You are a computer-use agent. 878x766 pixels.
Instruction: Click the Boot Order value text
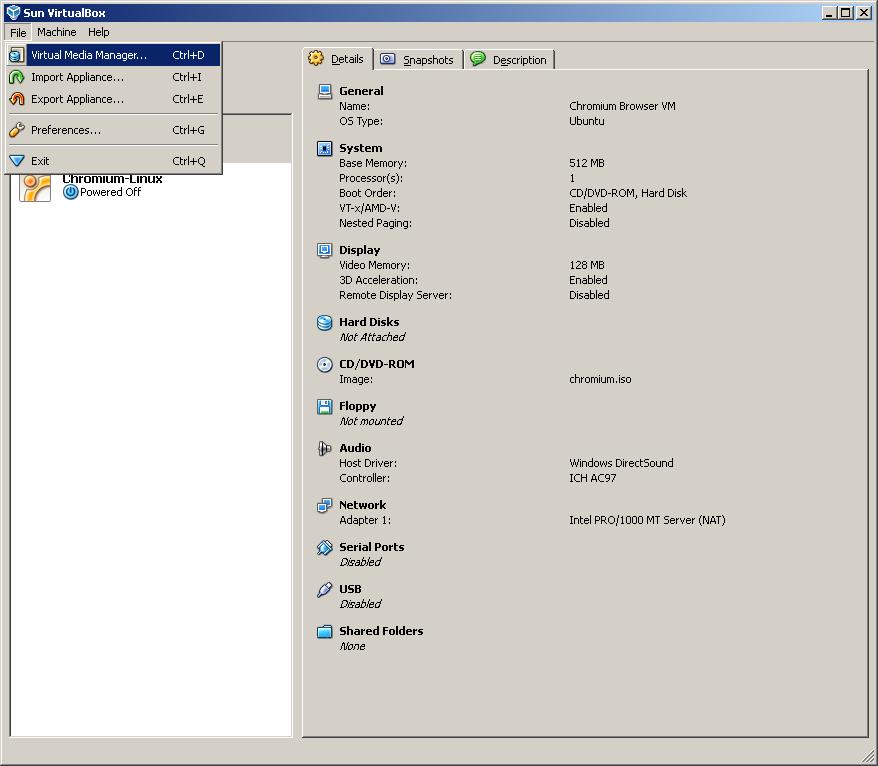click(x=628, y=193)
